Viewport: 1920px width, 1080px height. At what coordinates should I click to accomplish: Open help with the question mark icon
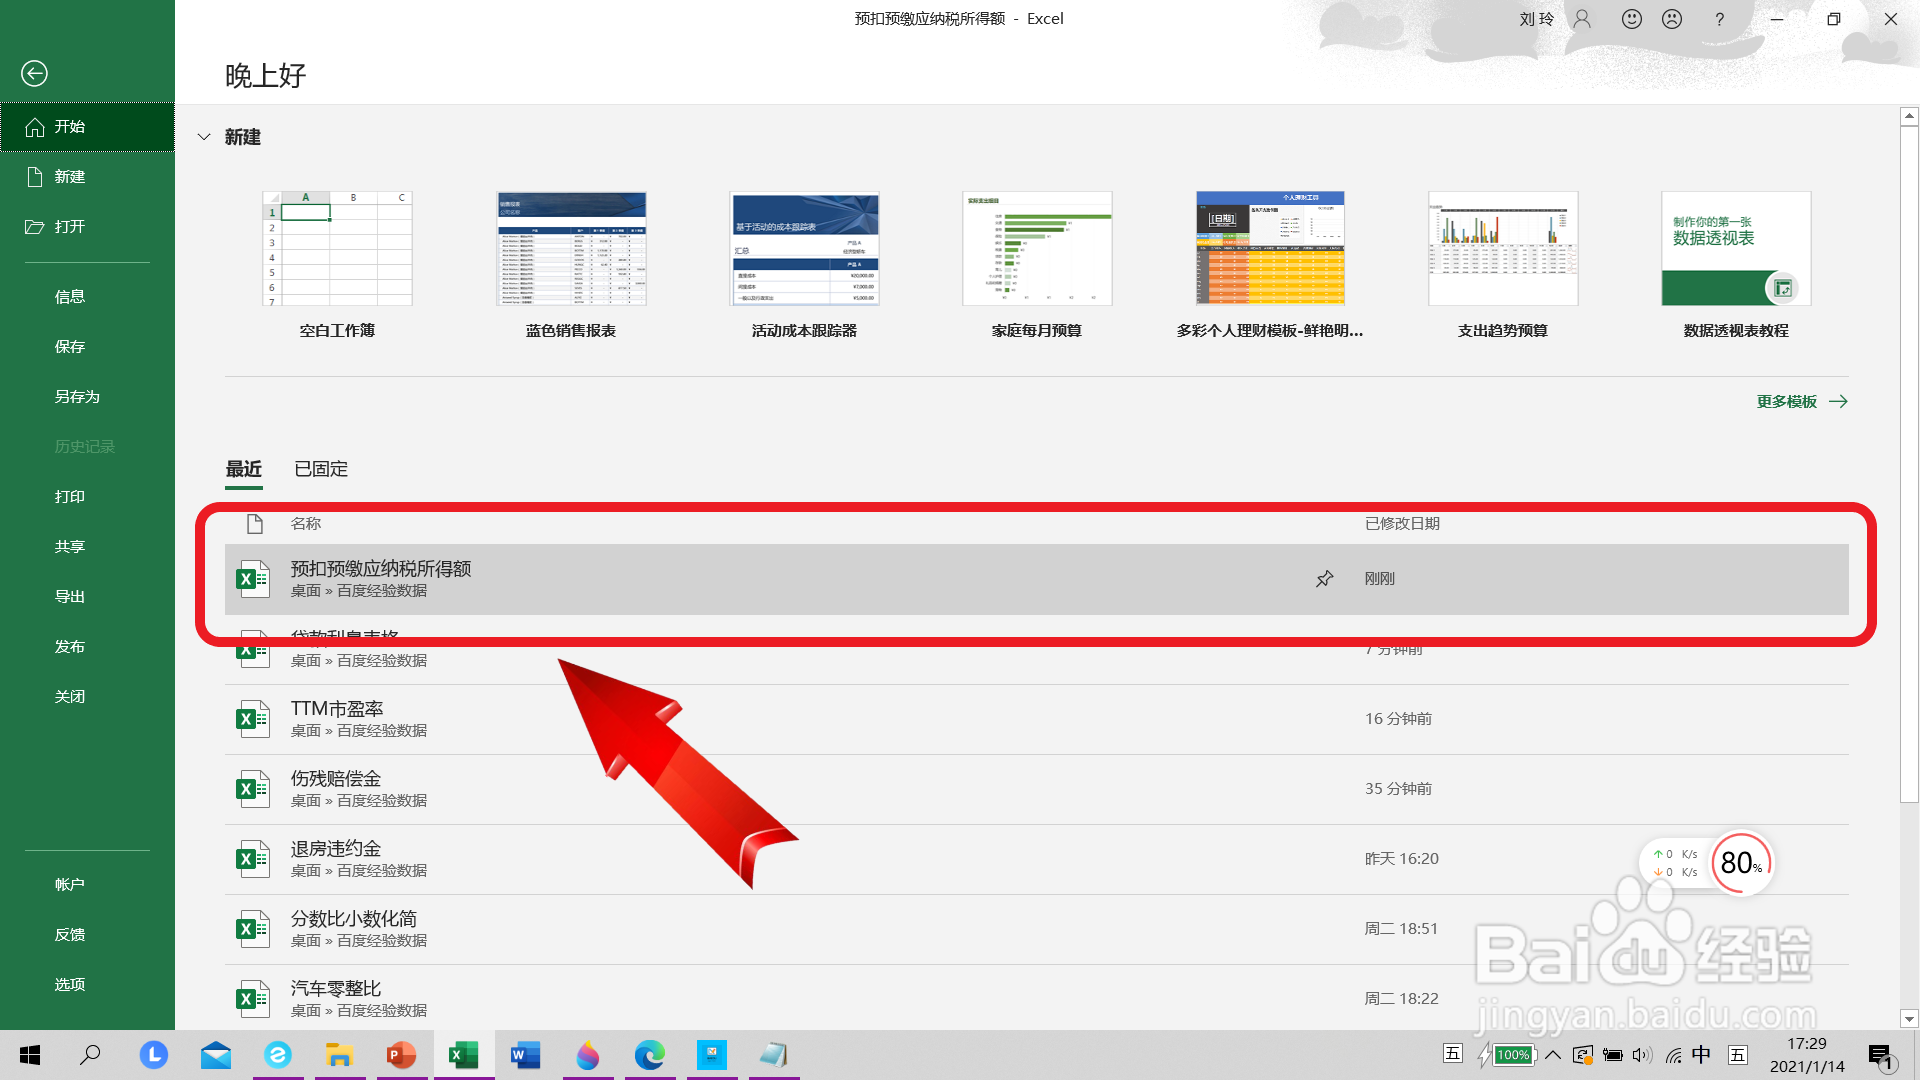[1720, 19]
